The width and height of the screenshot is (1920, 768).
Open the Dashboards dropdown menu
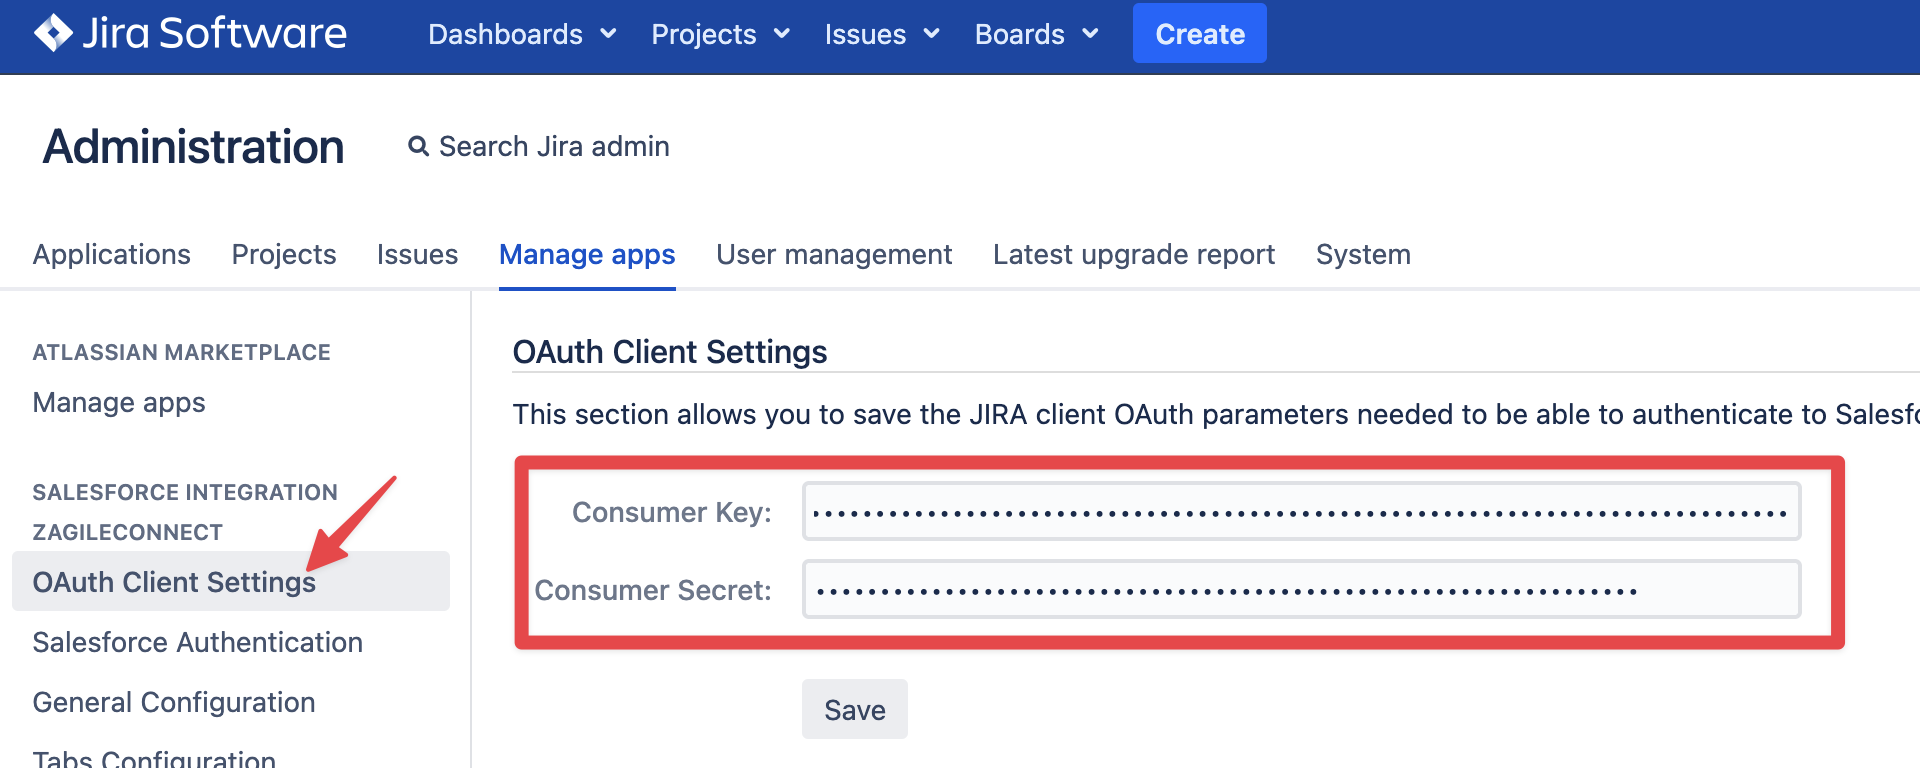(x=521, y=34)
